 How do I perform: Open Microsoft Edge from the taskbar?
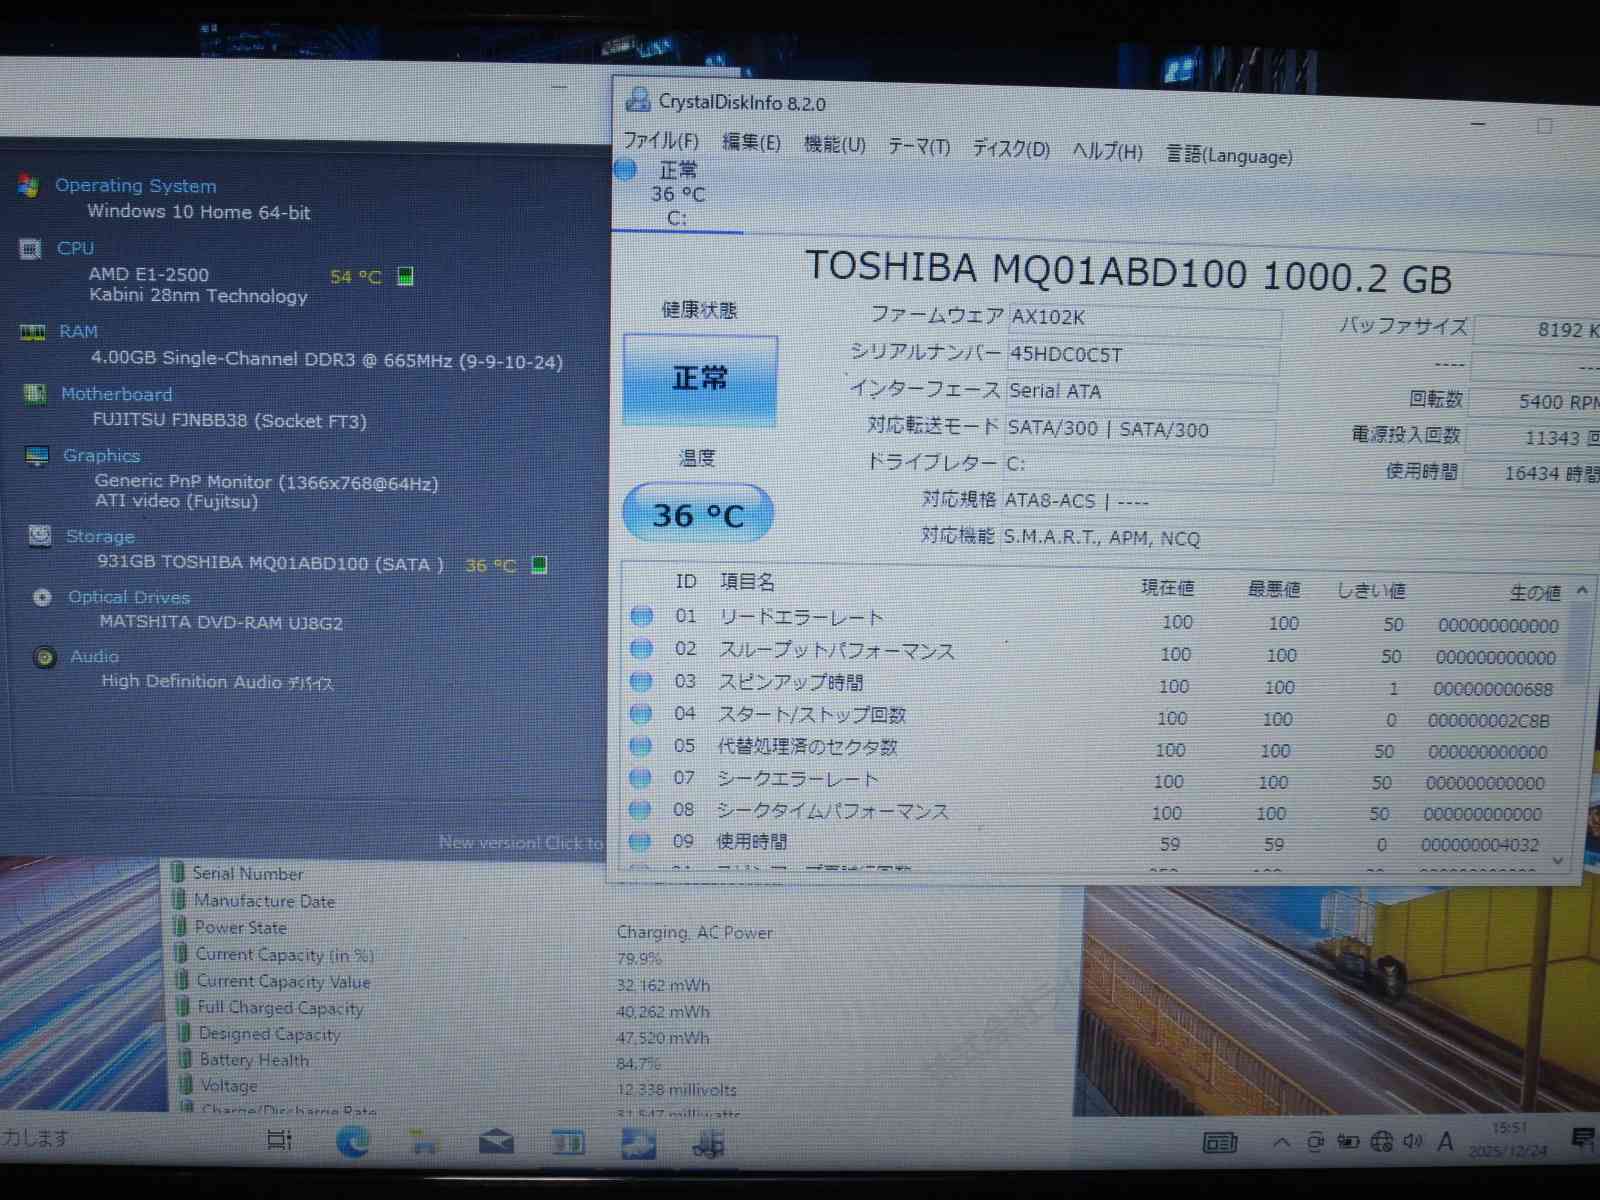(352, 1141)
